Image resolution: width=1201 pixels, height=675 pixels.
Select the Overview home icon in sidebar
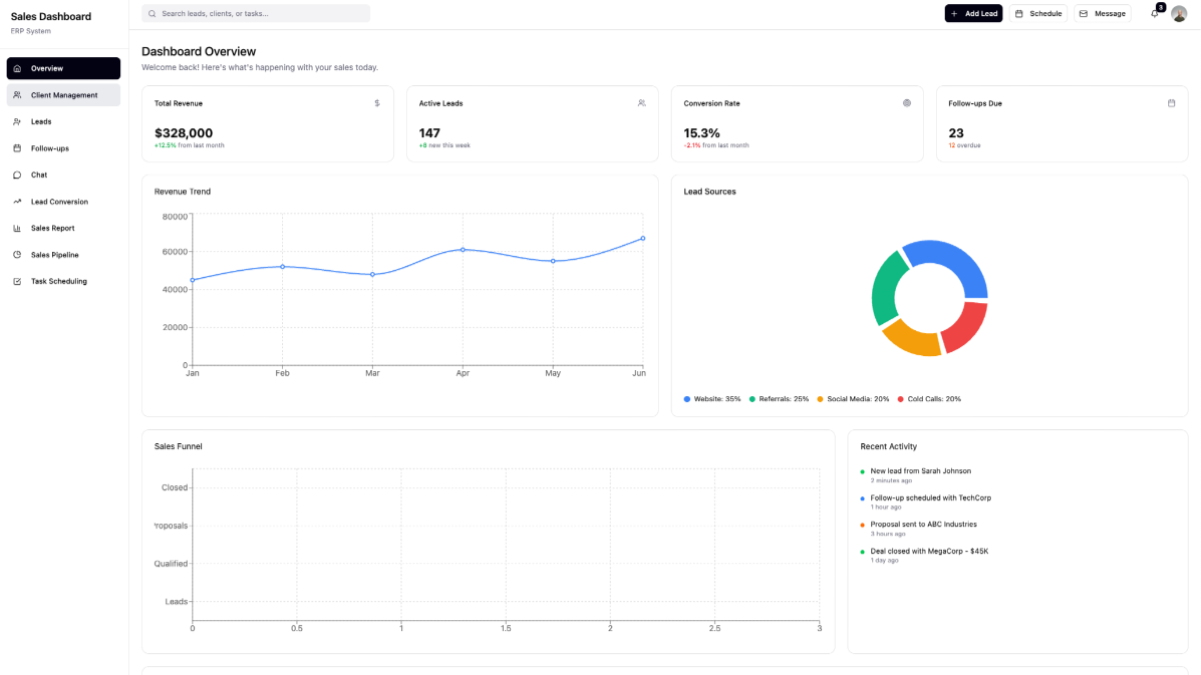click(x=18, y=68)
